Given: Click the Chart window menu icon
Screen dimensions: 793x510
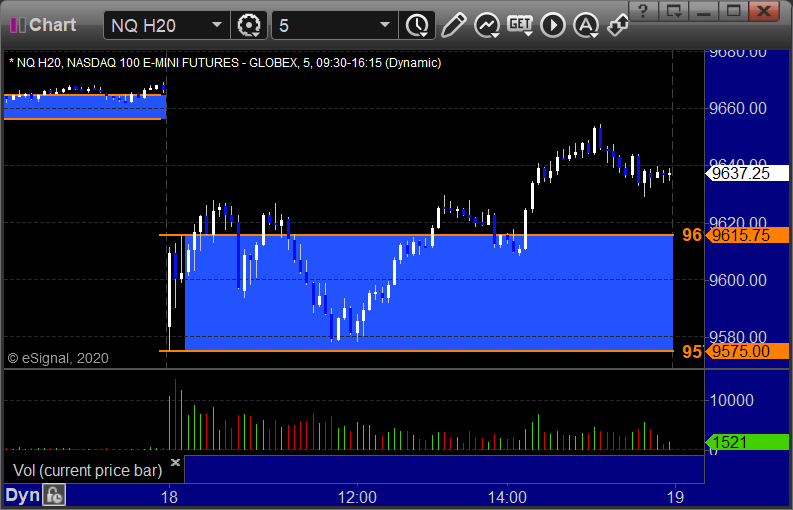Looking at the screenshot, I should pos(18,25).
